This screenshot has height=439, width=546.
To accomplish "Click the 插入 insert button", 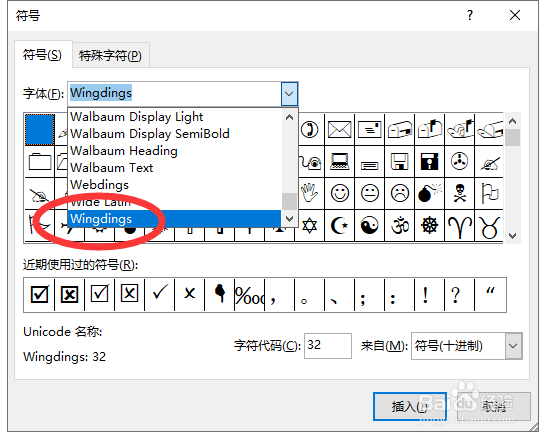I will point(410,406).
